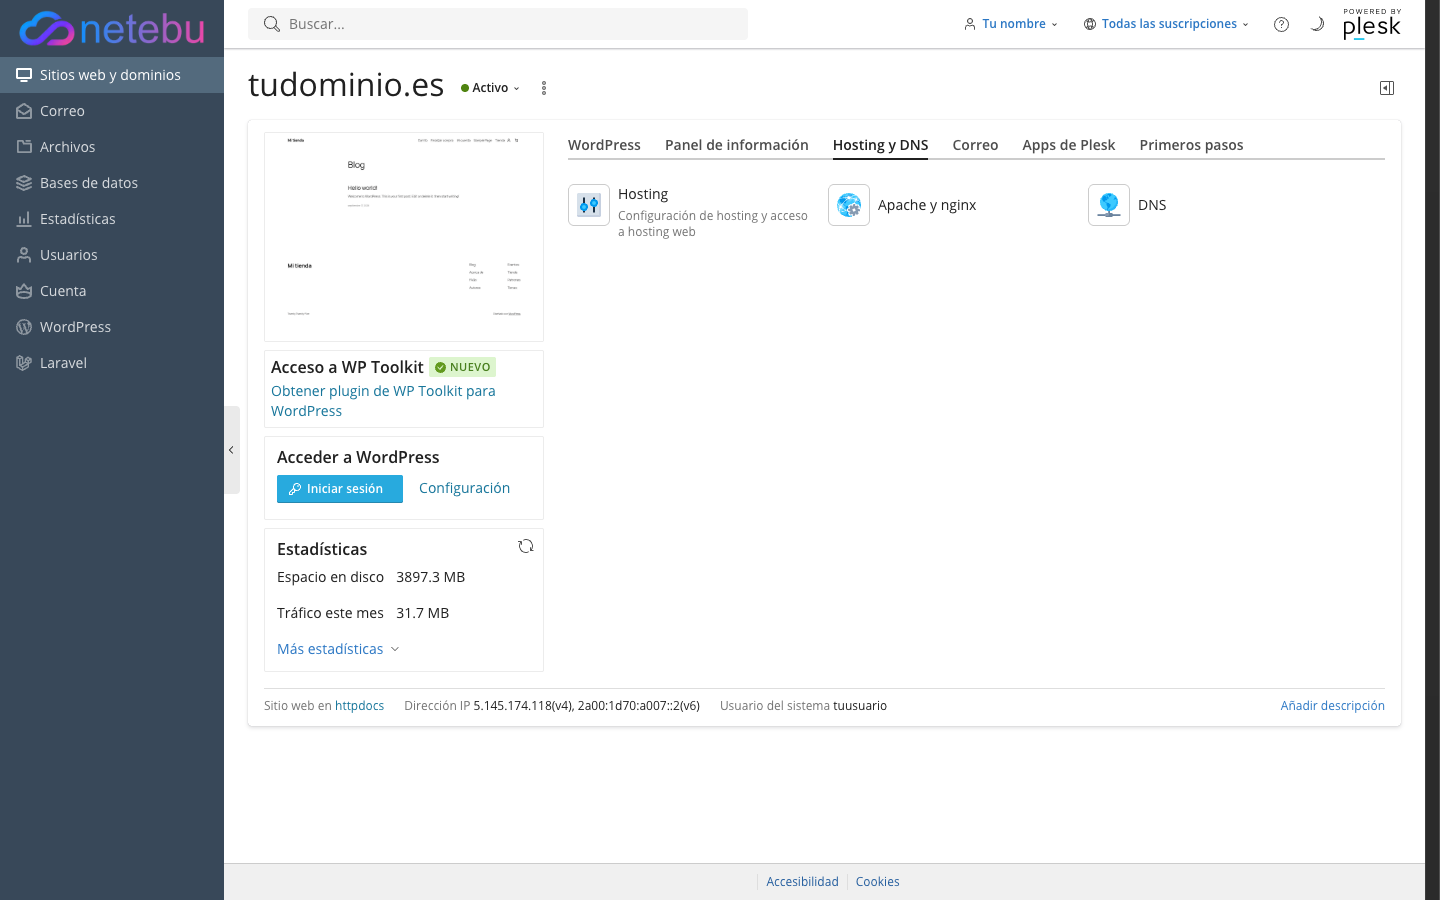The width and height of the screenshot is (1440, 900).
Task: Open Cuenta in the sidebar
Action: 112,291
